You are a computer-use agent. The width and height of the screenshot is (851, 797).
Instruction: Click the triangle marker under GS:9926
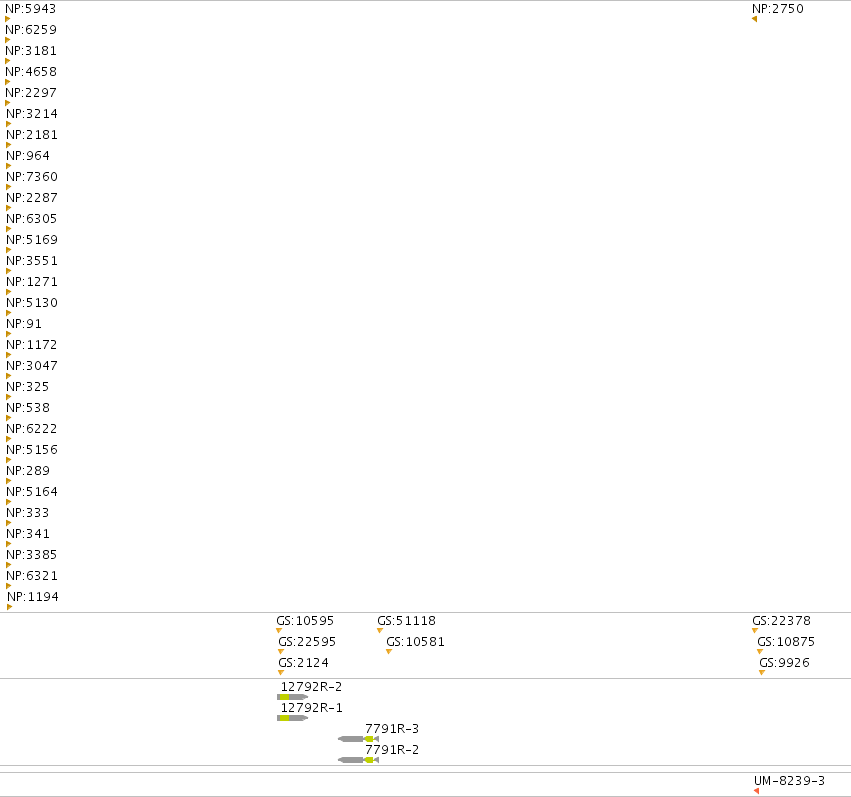click(x=762, y=673)
